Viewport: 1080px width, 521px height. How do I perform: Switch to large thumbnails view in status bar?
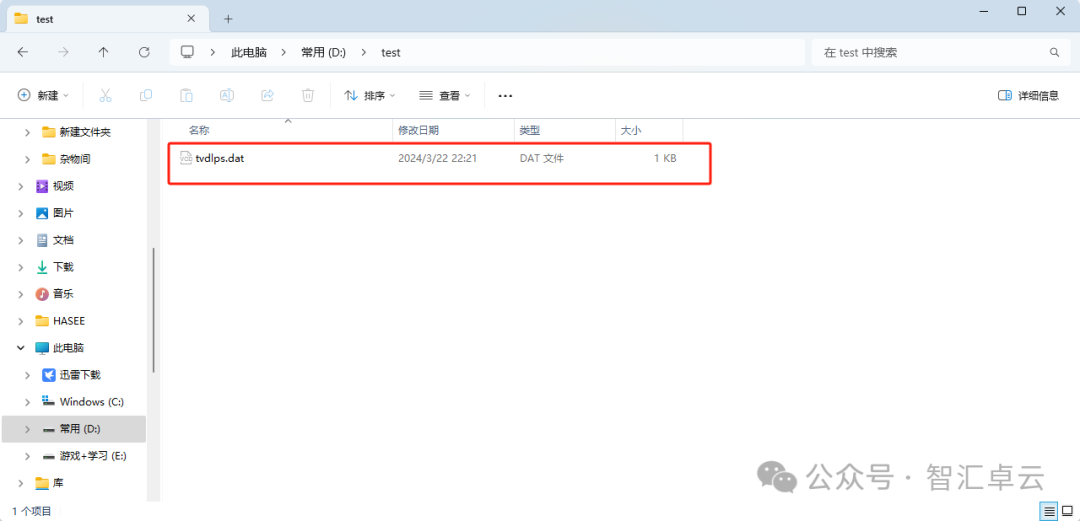point(1068,511)
